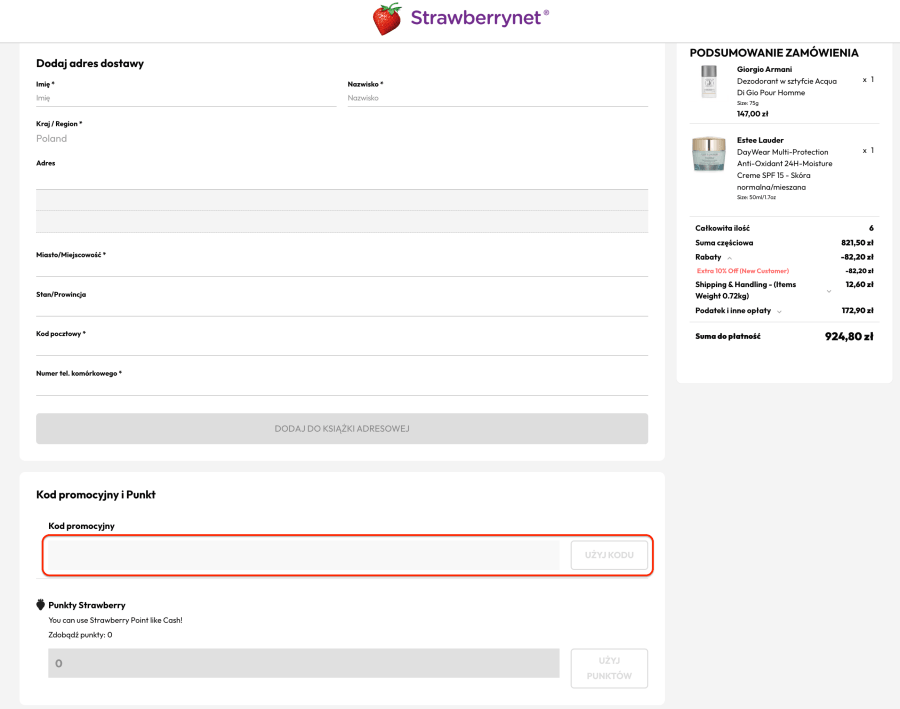The image size is (900, 709).
Task: Expand Shipping & Handling details chevron
Action: pos(829,291)
